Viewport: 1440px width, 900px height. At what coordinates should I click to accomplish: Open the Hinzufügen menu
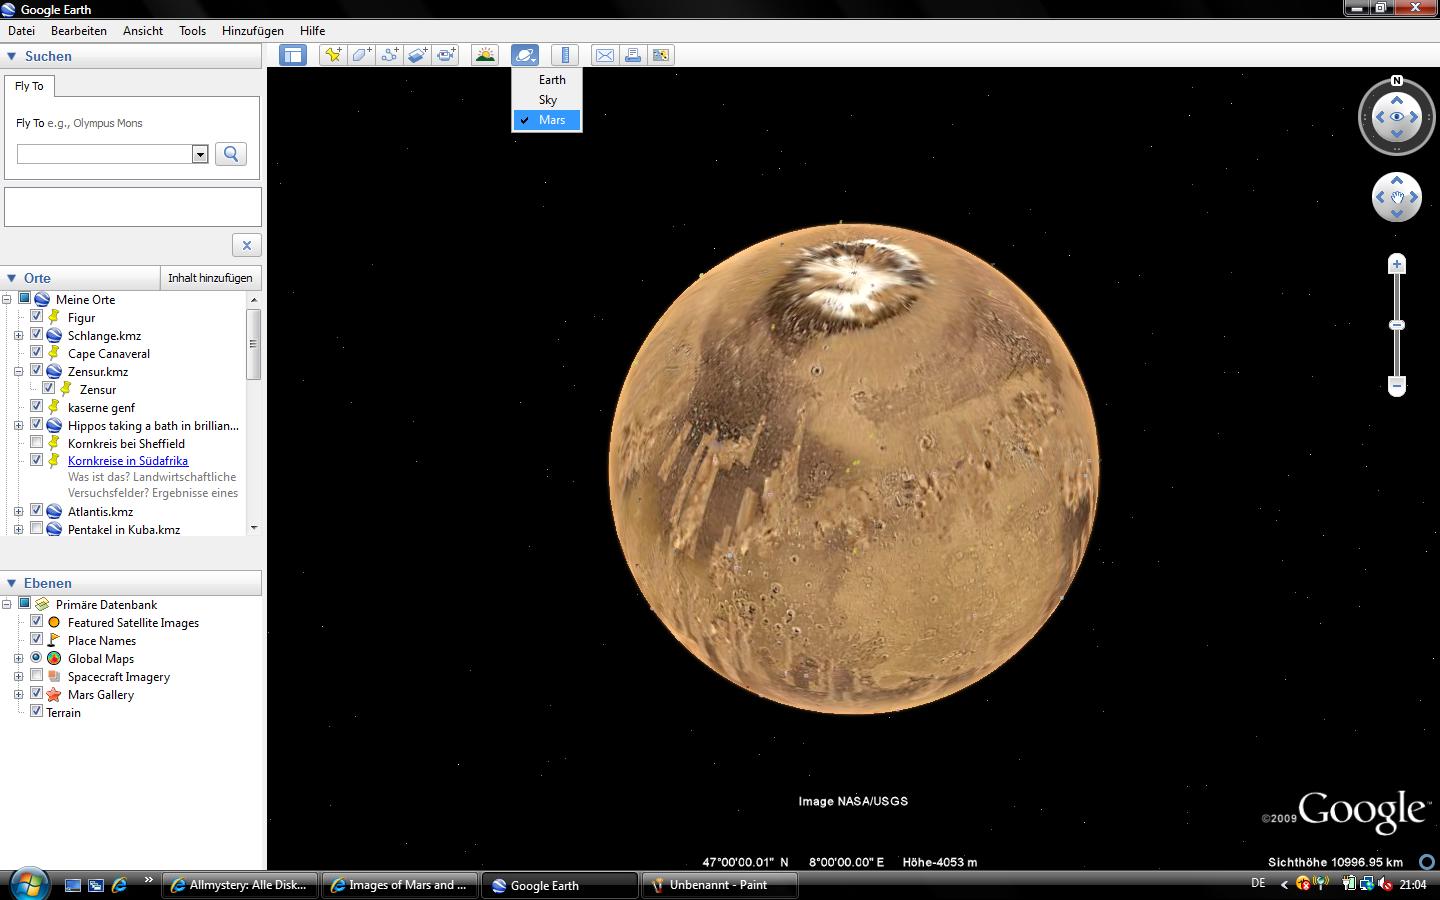pos(253,31)
